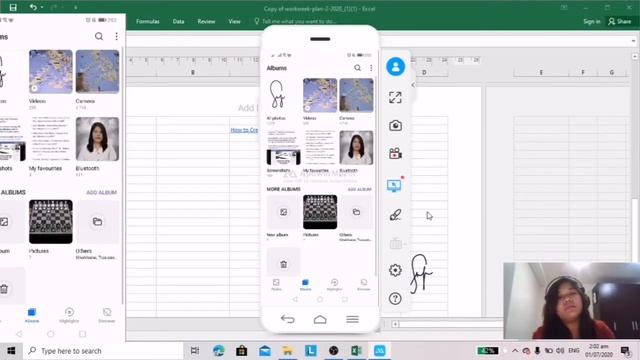Tap Albums tab in center phone mirror
Image resolution: width=640 pixels, height=360 pixels.
pos(305,284)
